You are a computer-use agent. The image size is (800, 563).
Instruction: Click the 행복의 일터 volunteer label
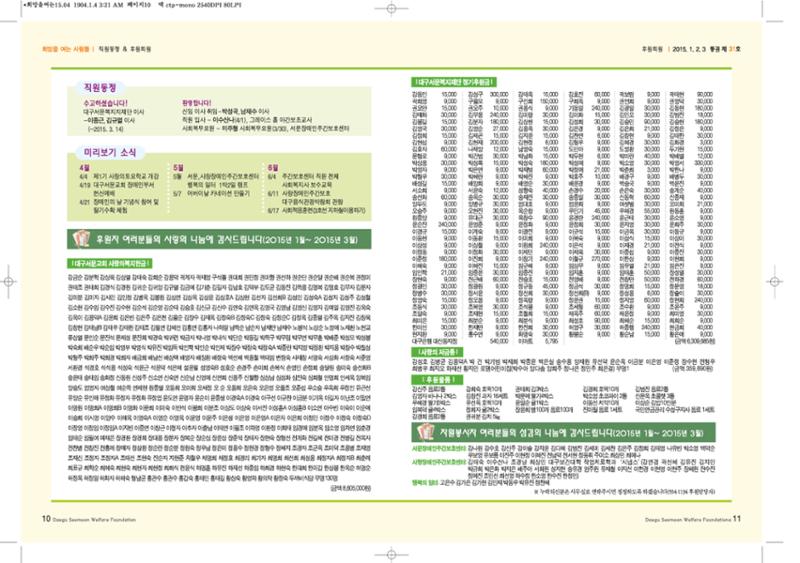tap(425, 482)
